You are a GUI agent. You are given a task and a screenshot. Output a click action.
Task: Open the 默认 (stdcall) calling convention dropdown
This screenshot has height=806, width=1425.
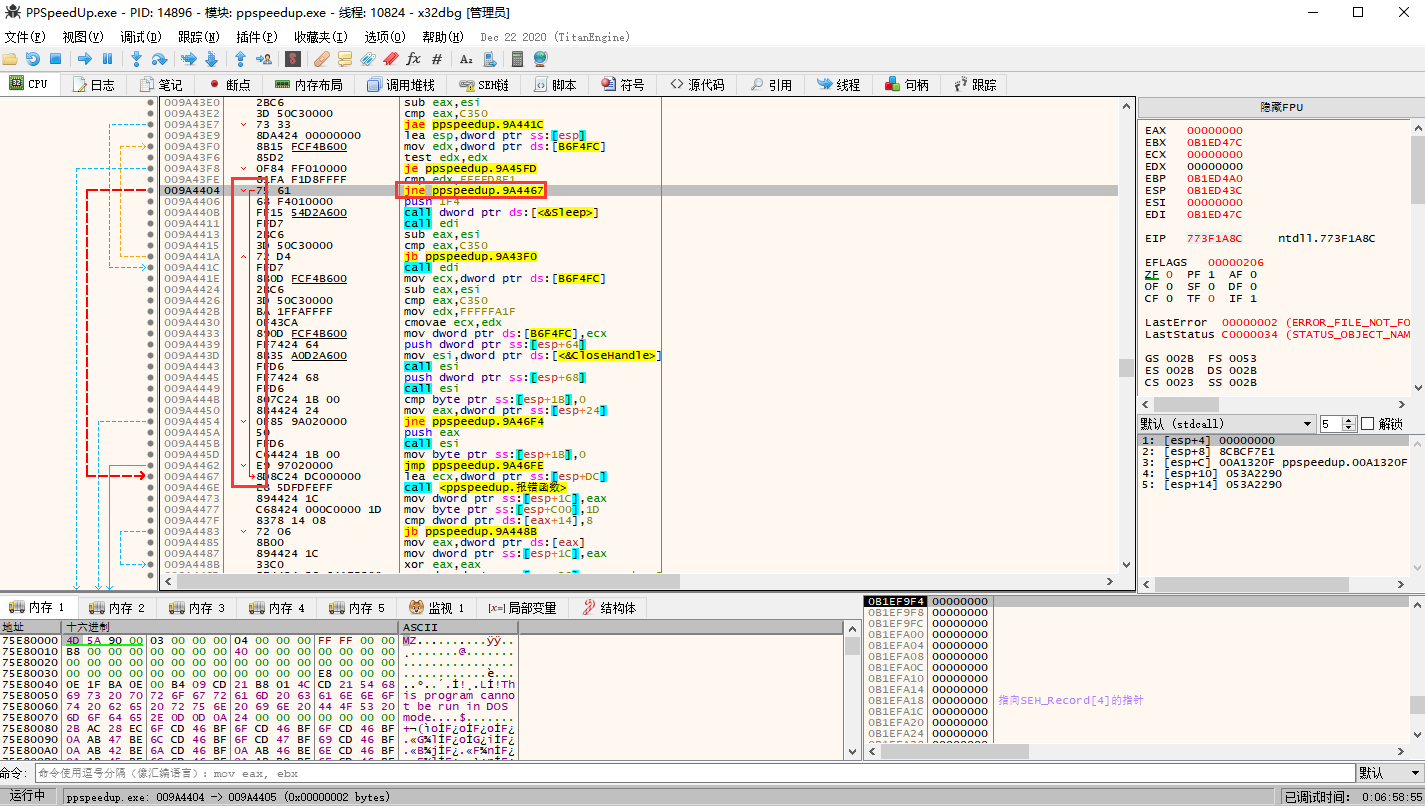(x=1226, y=424)
